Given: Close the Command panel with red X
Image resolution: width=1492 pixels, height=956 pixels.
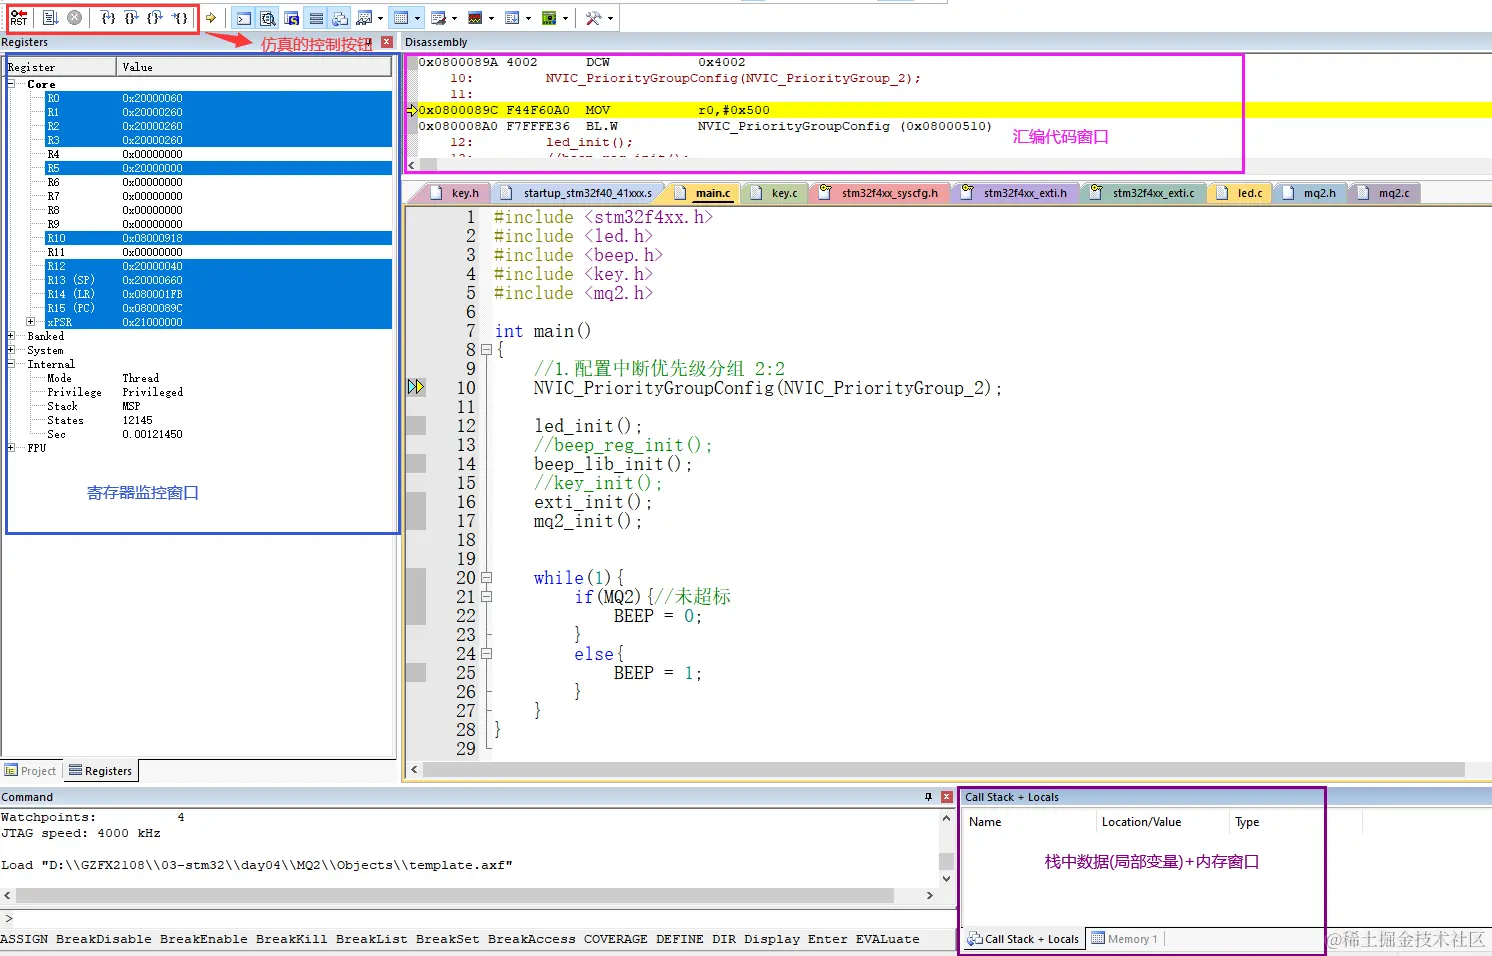Looking at the screenshot, I should tap(947, 797).
